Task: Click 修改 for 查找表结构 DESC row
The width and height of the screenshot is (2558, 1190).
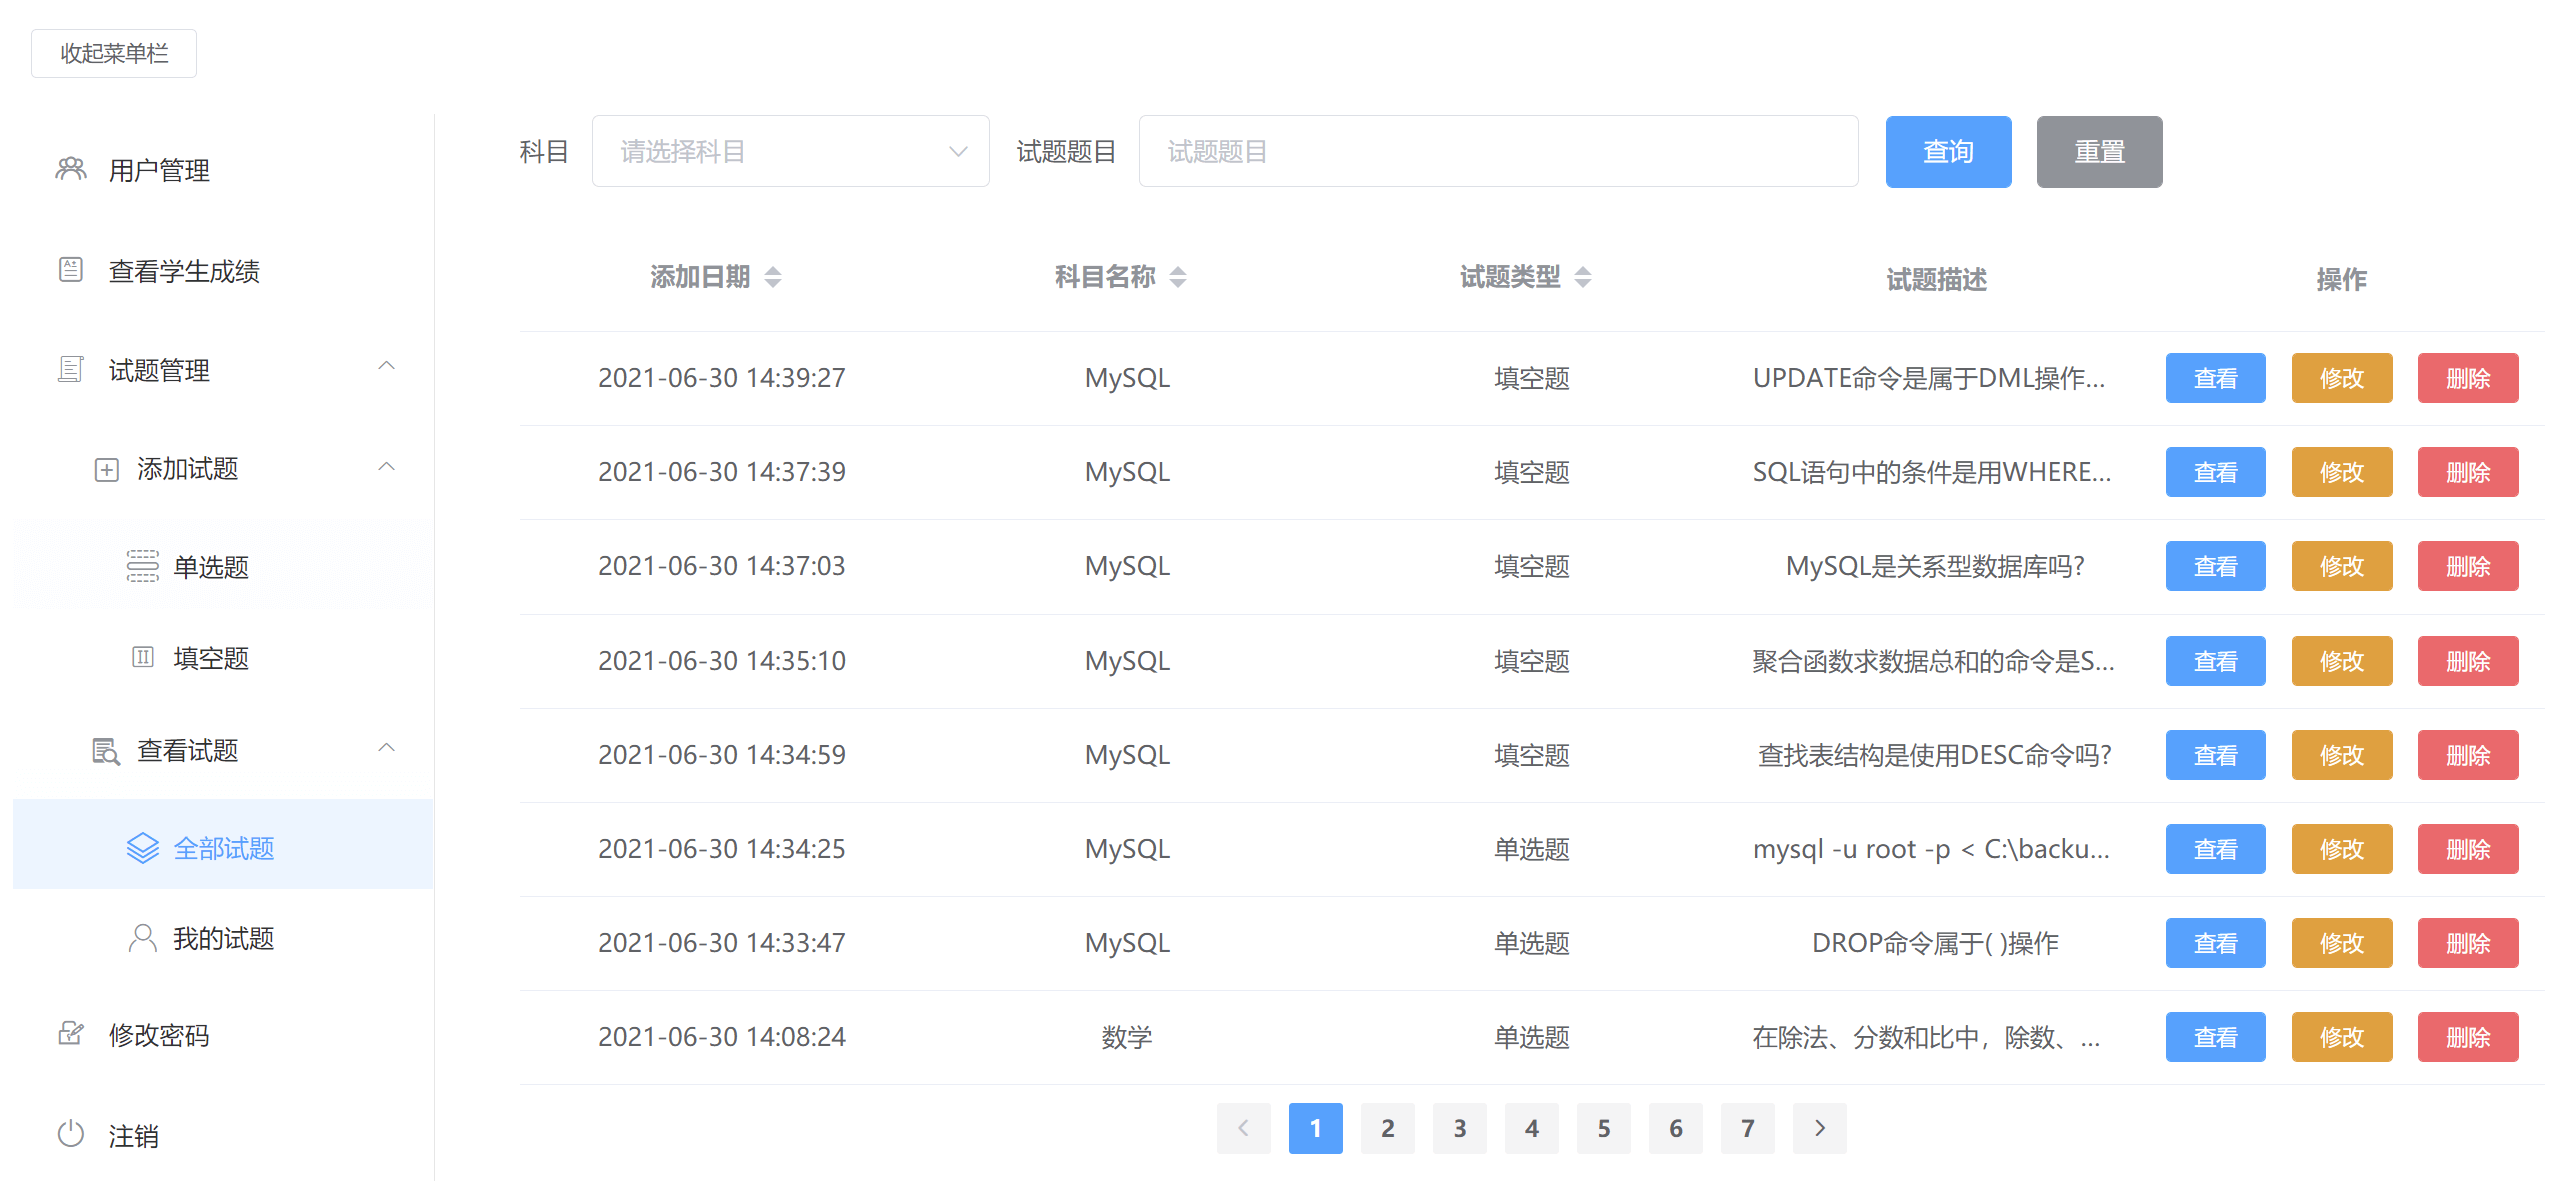Action: tap(2341, 755)
